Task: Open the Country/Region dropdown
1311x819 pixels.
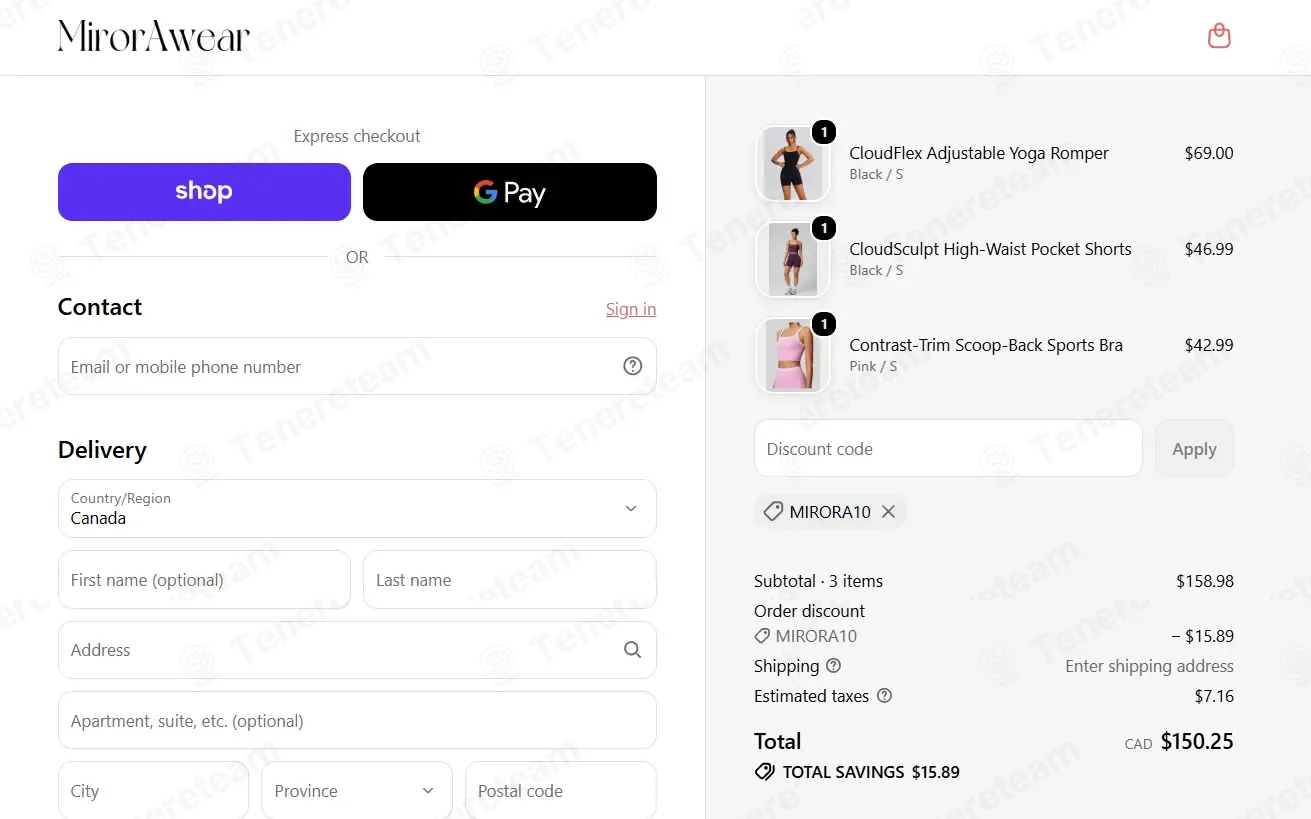Action: [x=357, y=508]
